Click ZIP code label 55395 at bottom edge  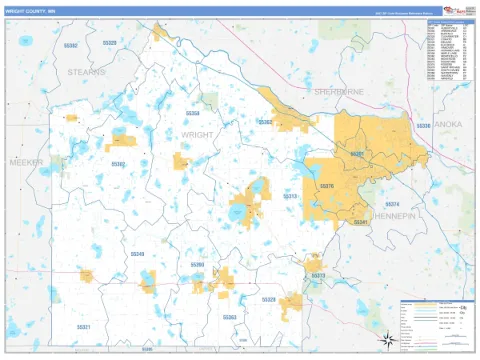pos(147,349)
